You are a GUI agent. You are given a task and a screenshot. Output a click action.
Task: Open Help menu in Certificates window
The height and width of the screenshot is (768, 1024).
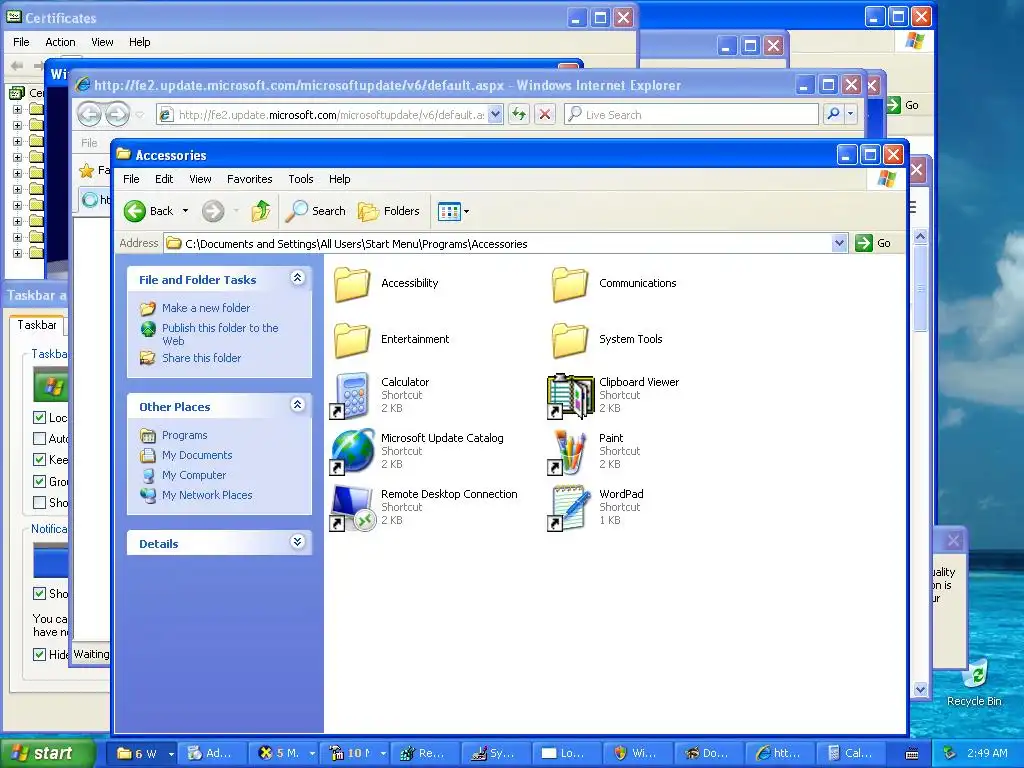click(140, 42)
